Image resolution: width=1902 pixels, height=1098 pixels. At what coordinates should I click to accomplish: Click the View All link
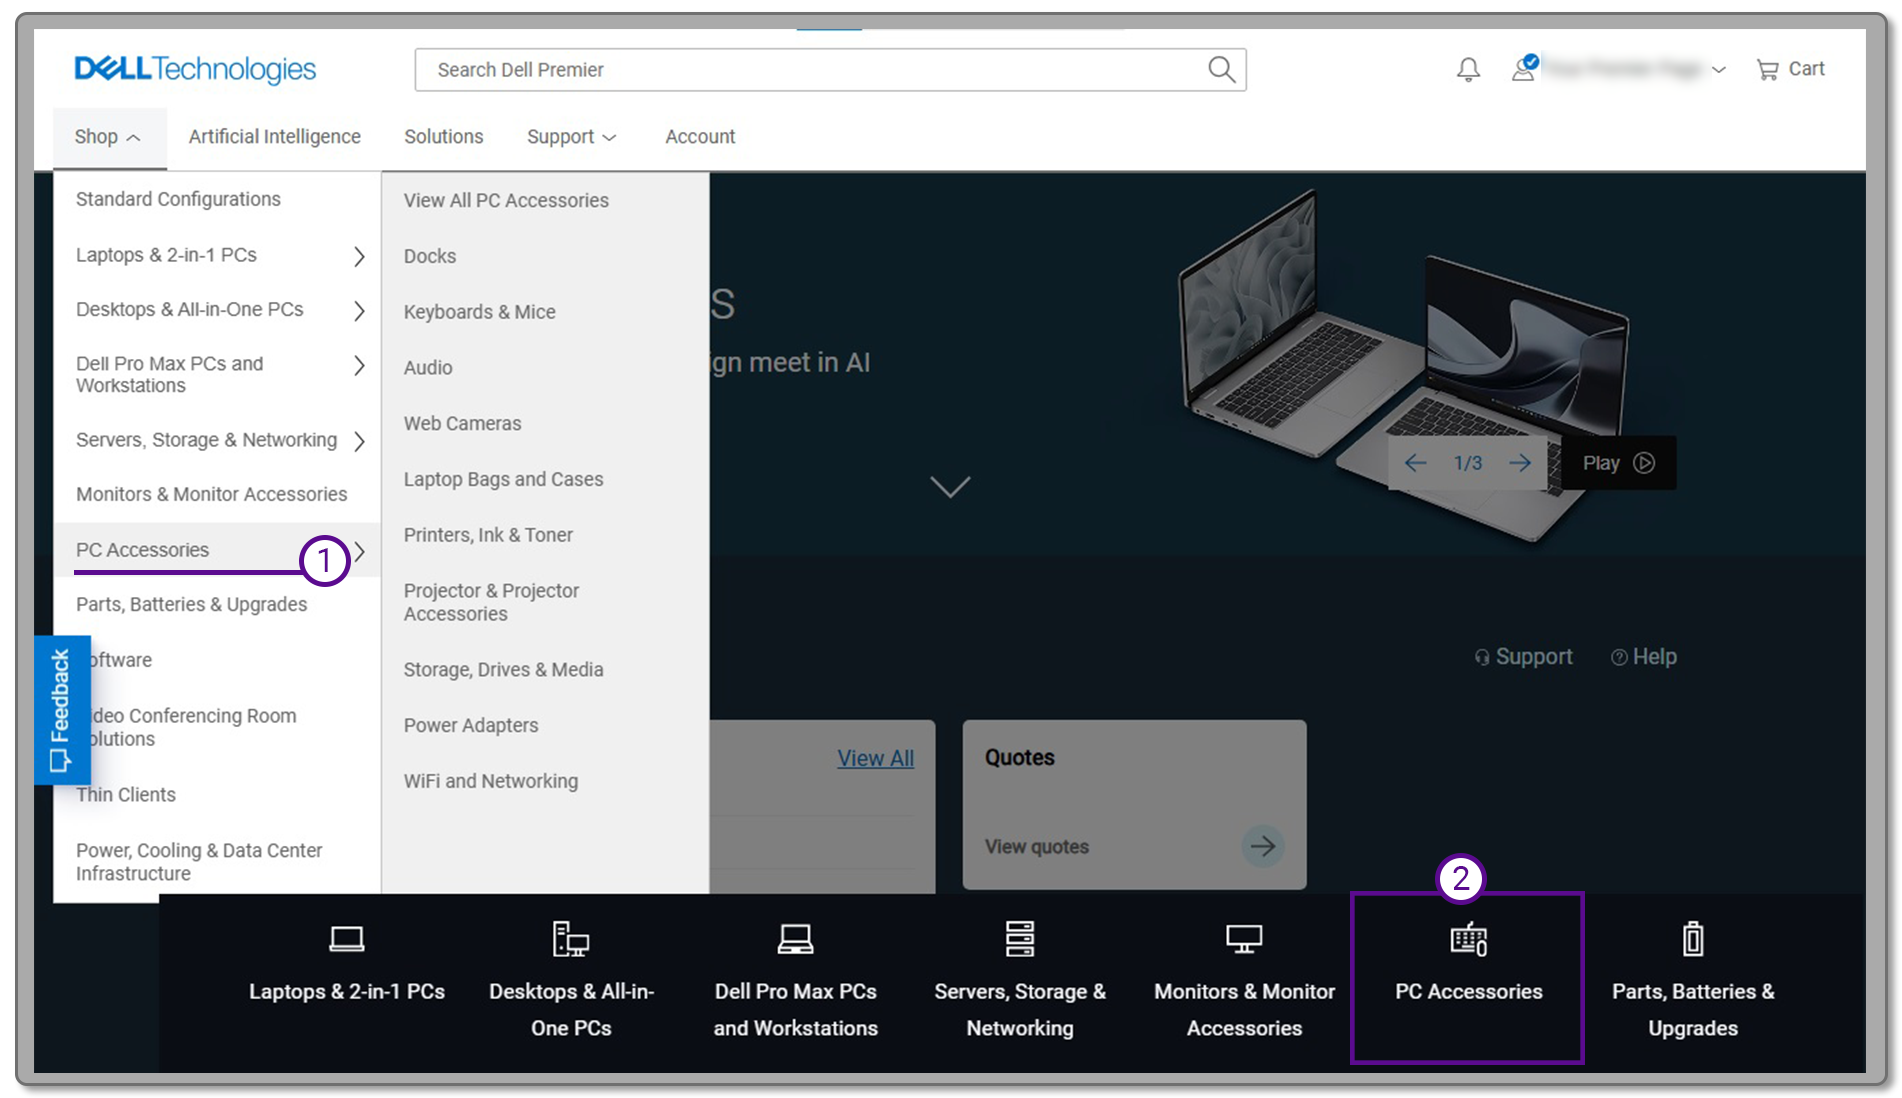pyautogui.click(x=876, y=758)
